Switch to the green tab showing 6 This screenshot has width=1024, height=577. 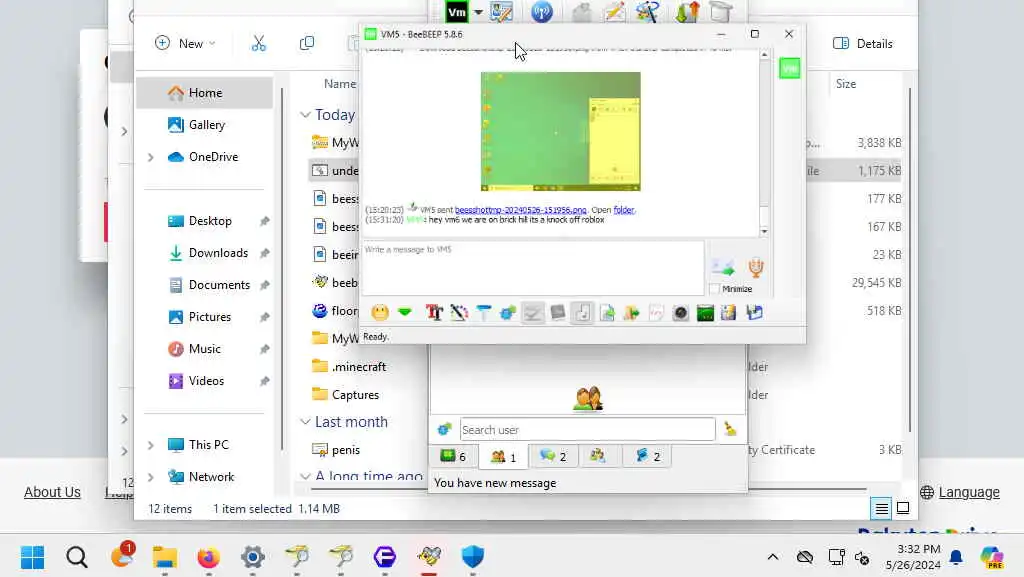click(x=453, y=456)
